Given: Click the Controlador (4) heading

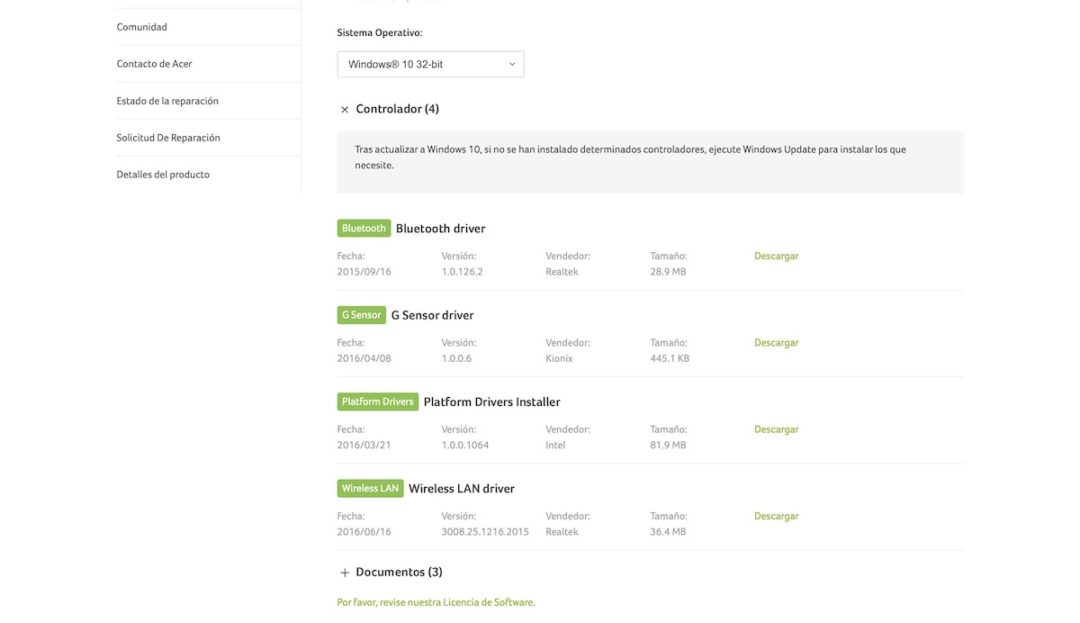Looking at the screenshot, I should pyautogui.click(x=397, y=109).
